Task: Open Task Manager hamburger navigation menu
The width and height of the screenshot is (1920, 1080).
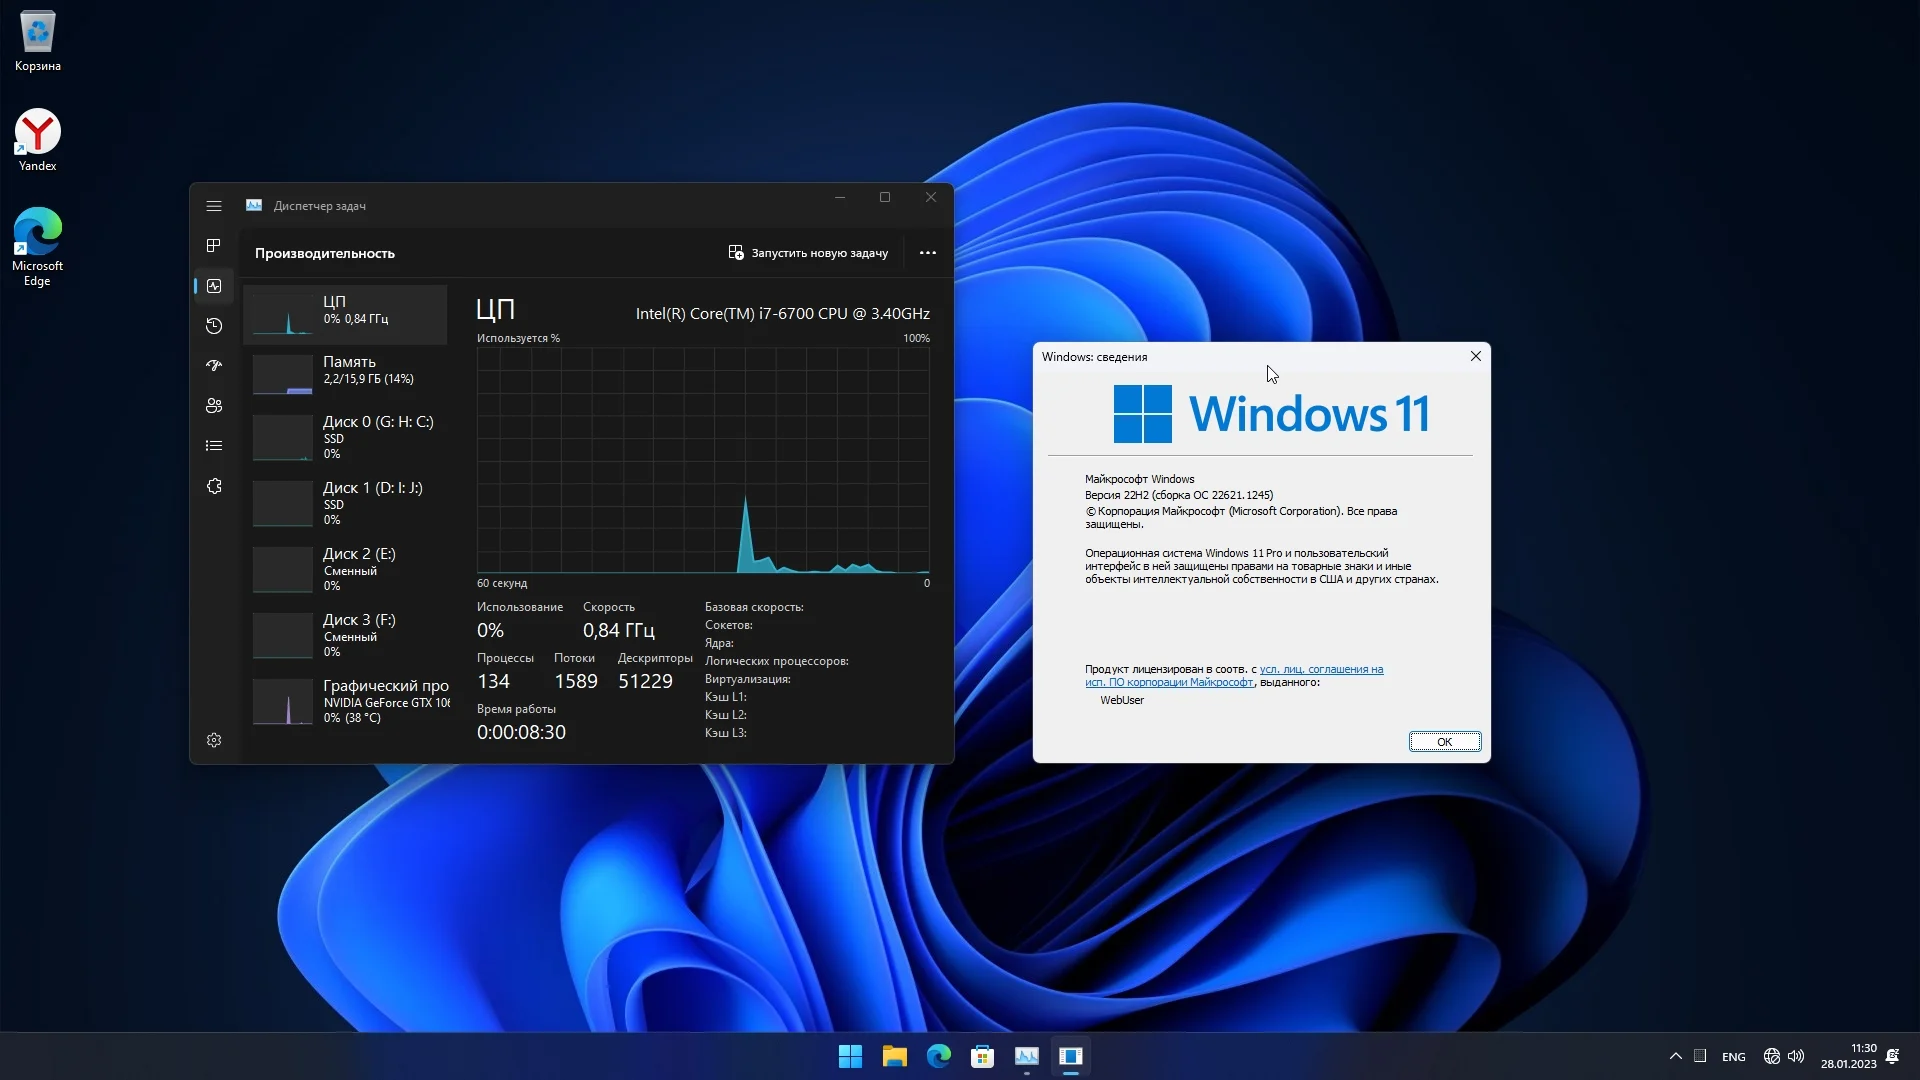Action: pyautogui.click(x=214, y=206)
